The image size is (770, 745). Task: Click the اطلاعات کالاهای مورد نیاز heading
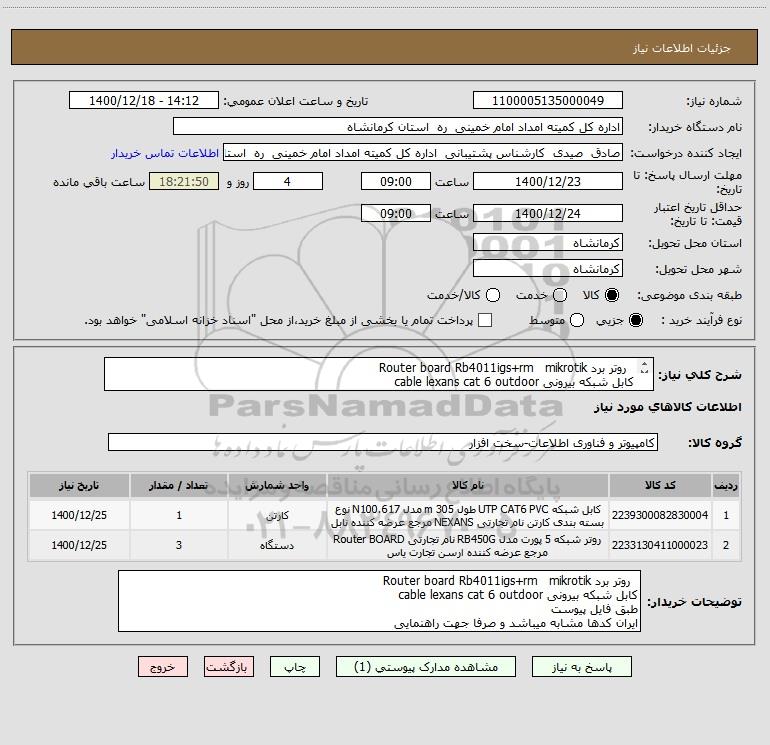pyautogui.click(x=668, y=407)
